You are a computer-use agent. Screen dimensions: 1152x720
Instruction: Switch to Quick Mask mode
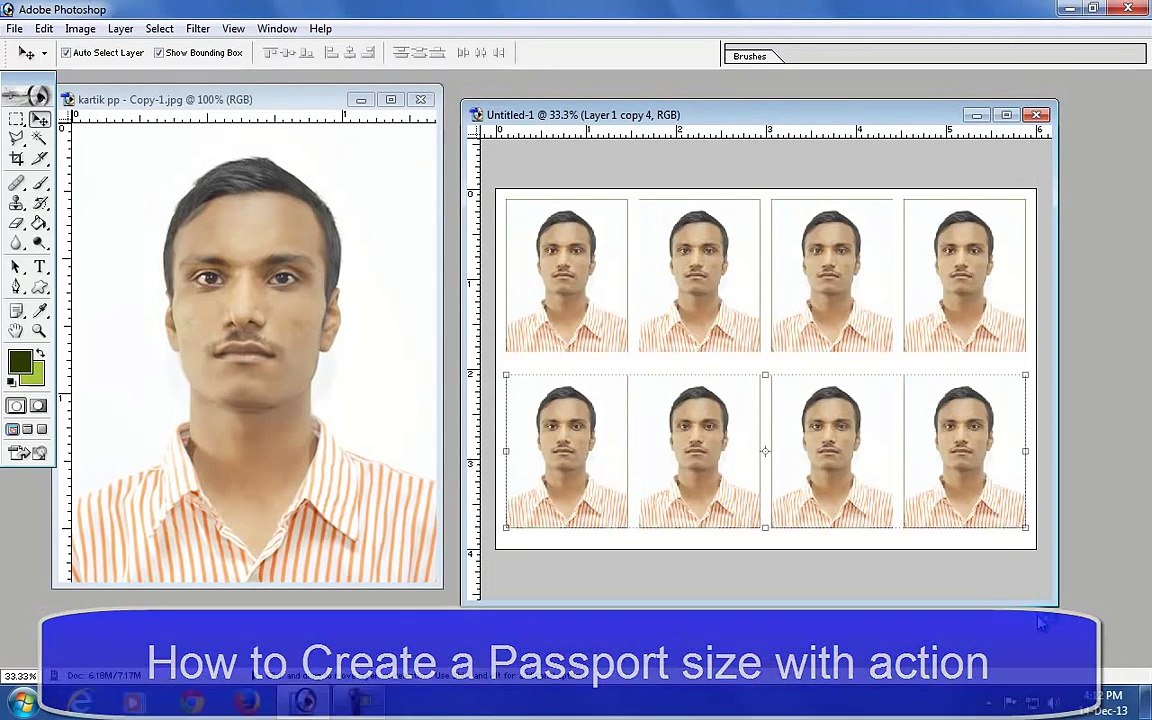pyautogui.click(x=39, y=406)
